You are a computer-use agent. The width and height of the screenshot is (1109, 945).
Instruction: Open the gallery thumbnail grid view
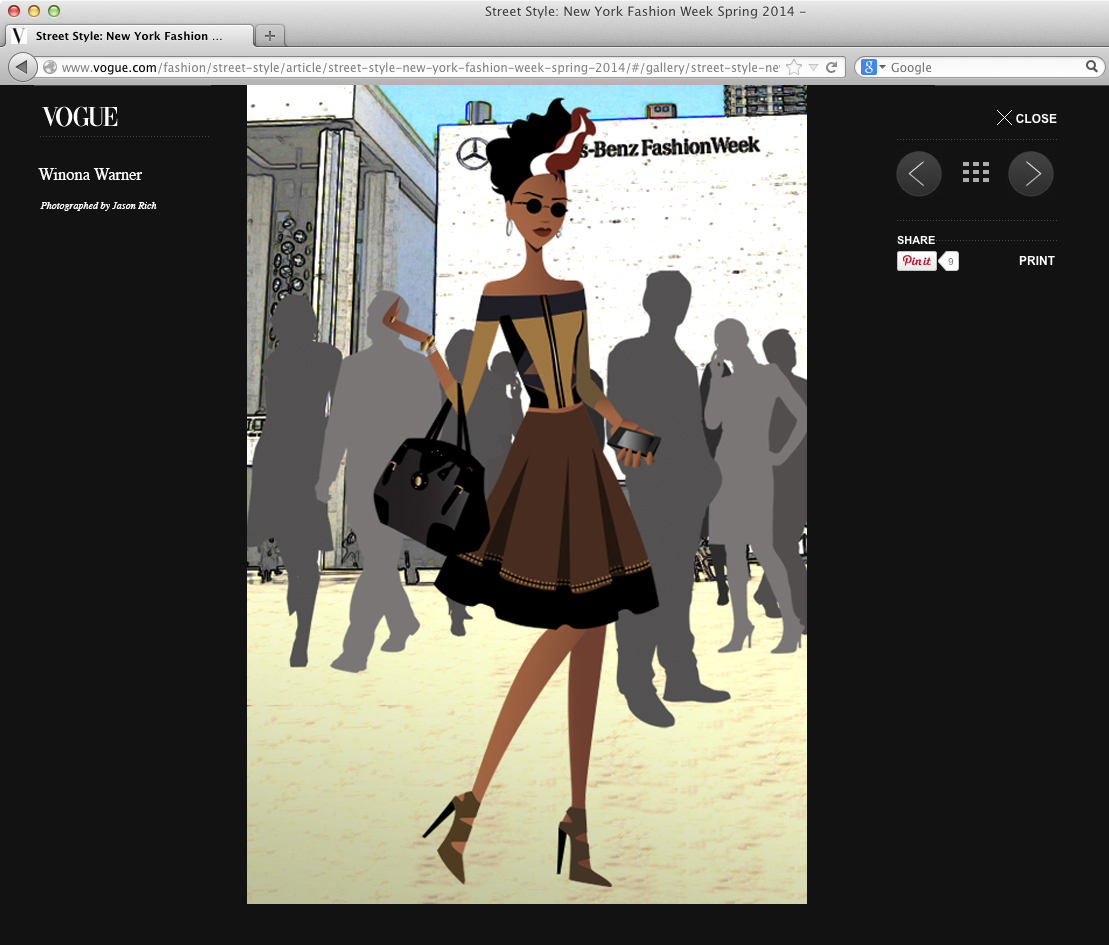[975, 173]
